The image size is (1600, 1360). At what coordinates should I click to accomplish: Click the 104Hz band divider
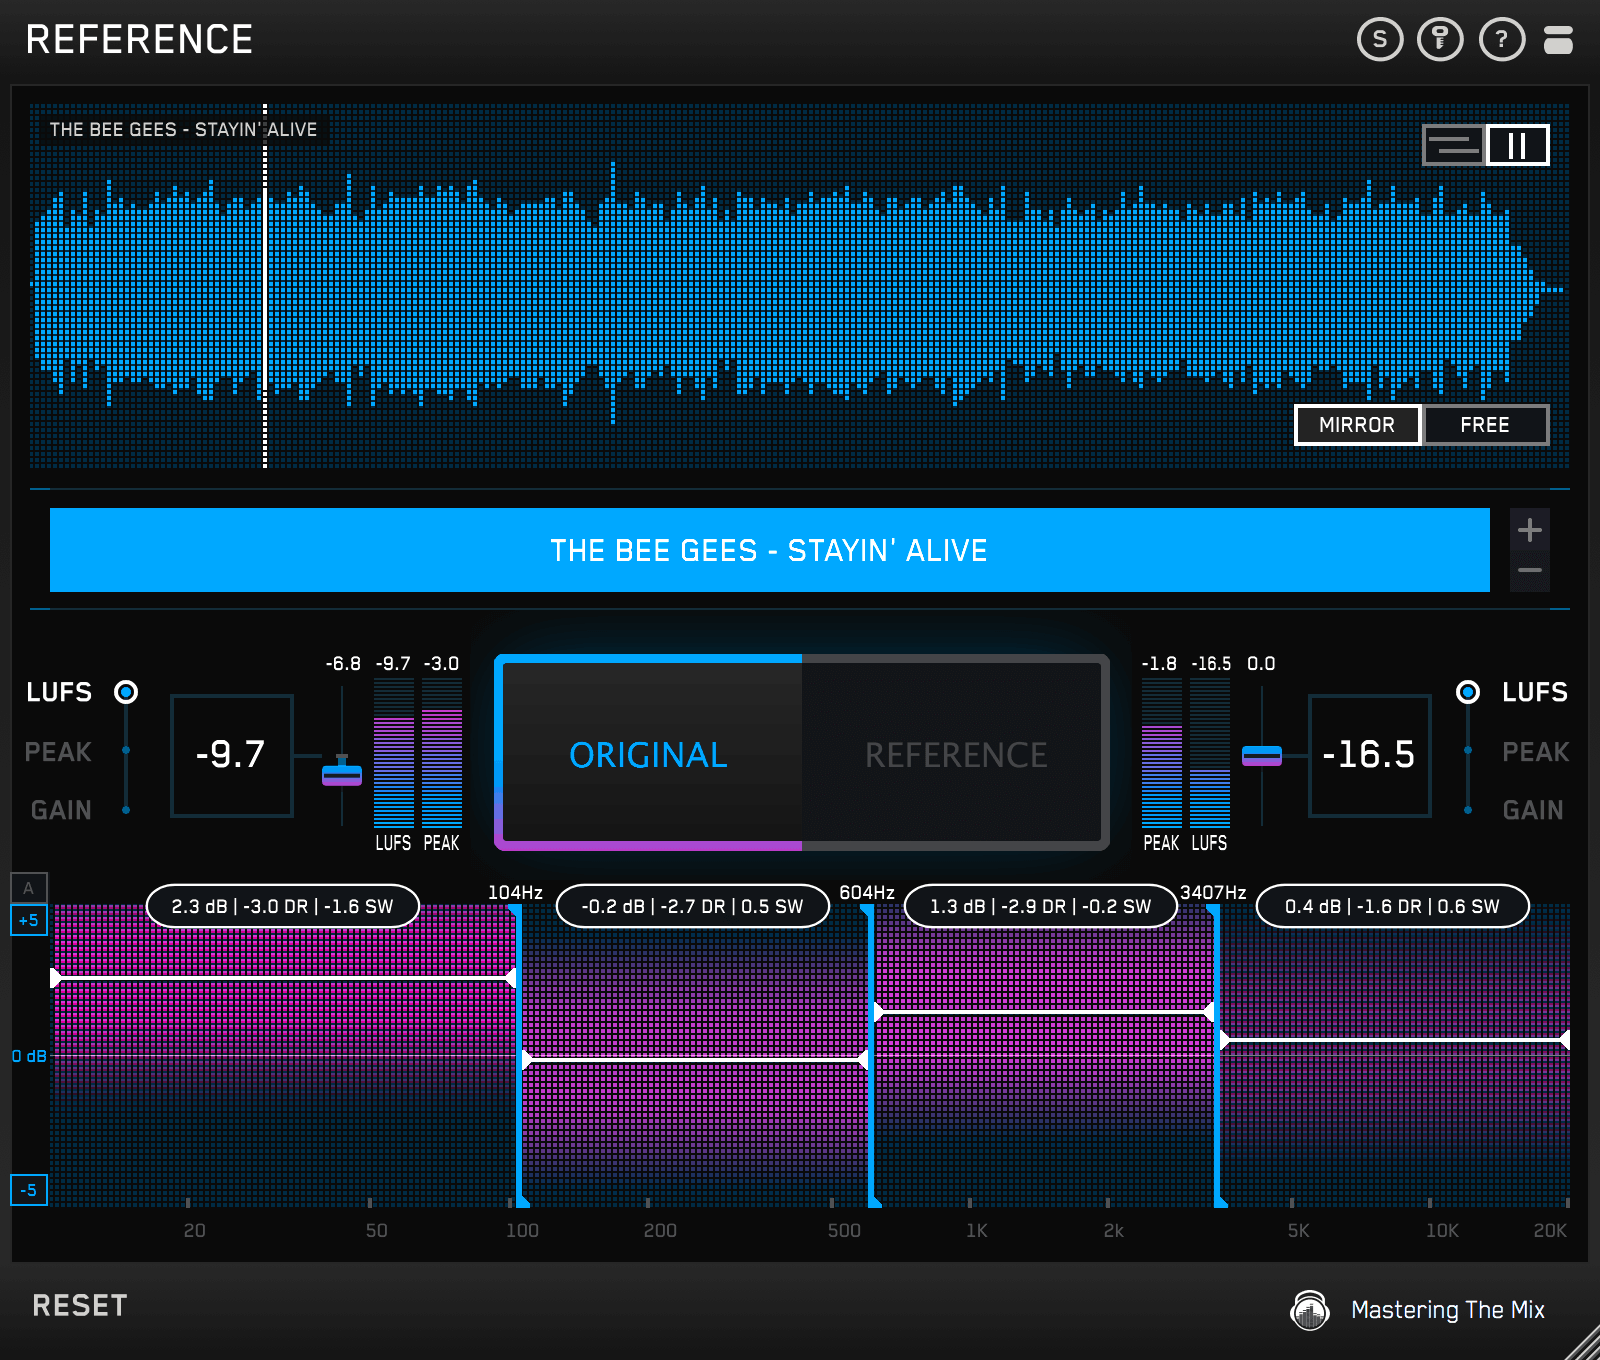point(518,1055)
